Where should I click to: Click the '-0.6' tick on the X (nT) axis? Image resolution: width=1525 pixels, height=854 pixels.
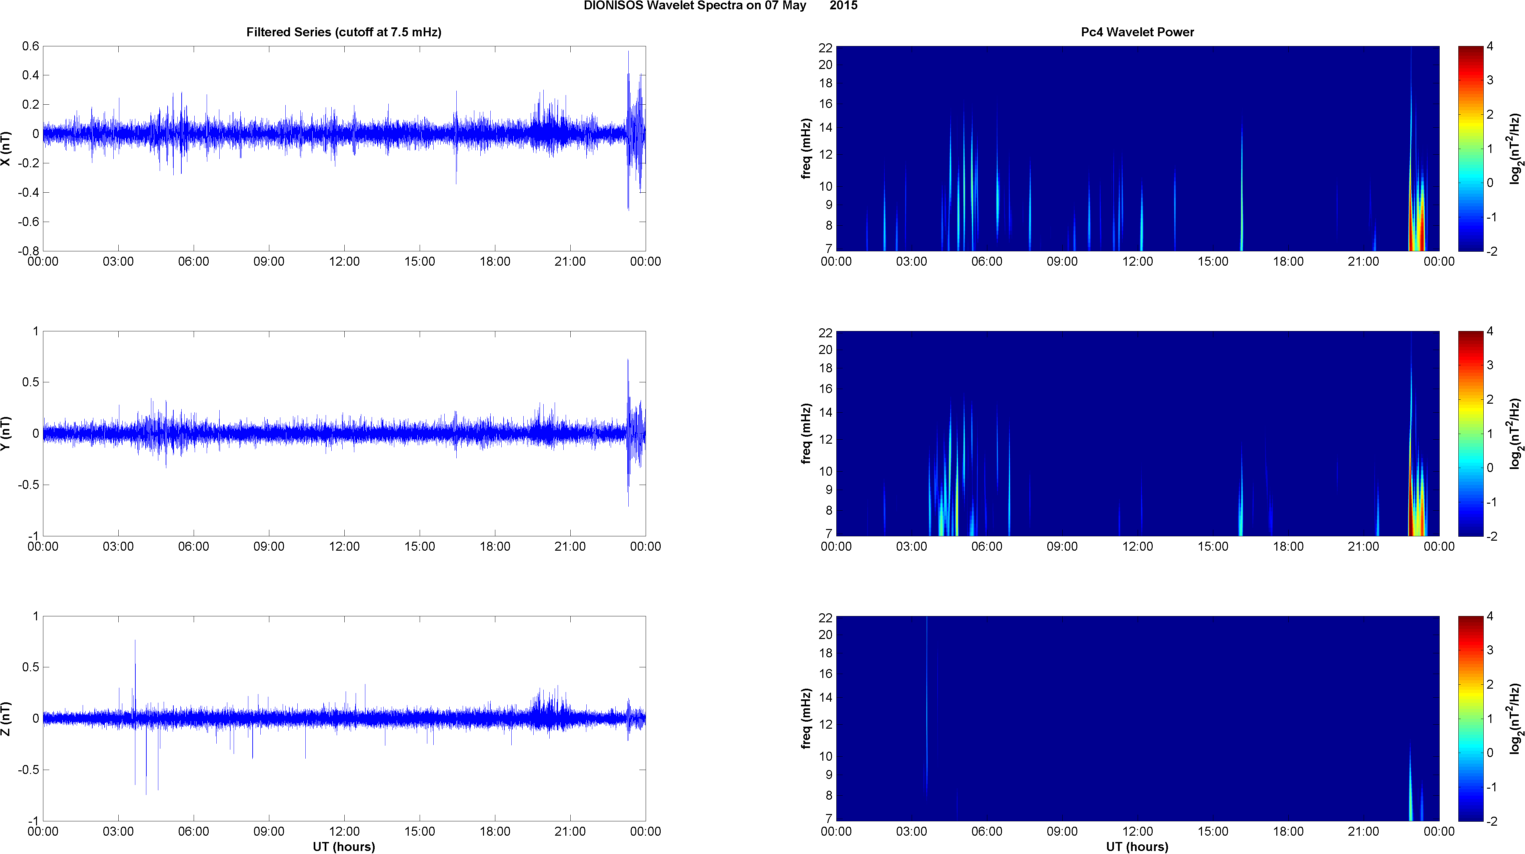(28, 222)
